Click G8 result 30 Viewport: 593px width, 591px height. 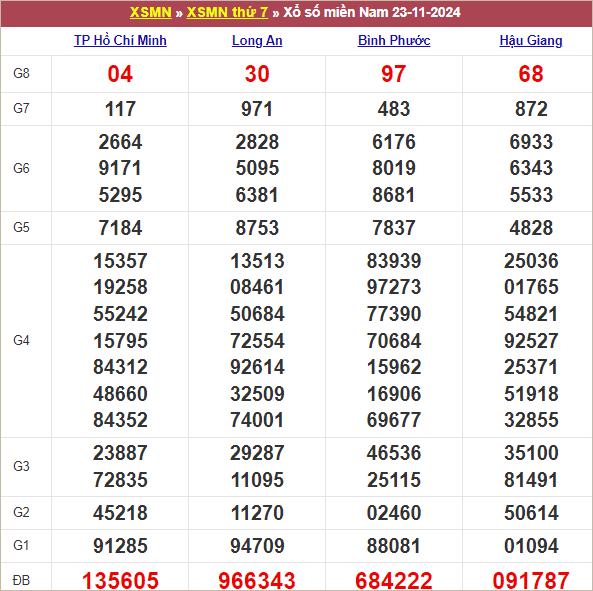(257, 74)
